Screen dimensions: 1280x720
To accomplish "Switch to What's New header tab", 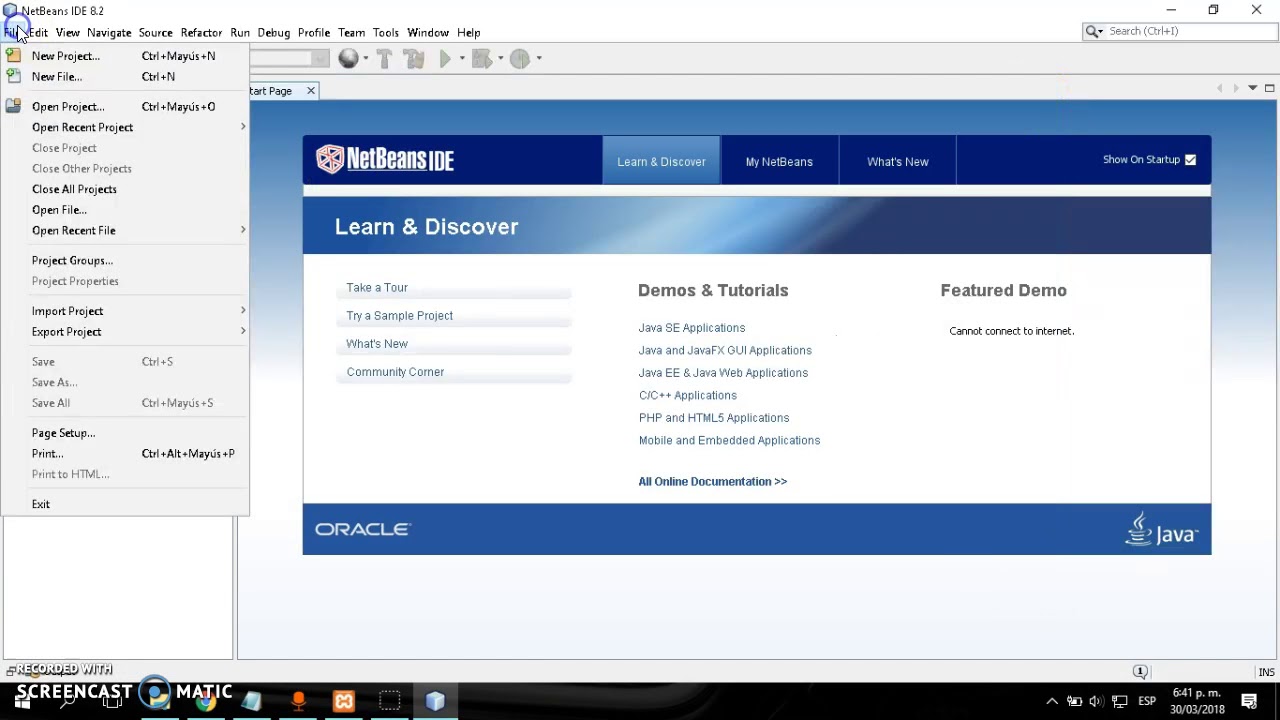I will tap(898, 161).
